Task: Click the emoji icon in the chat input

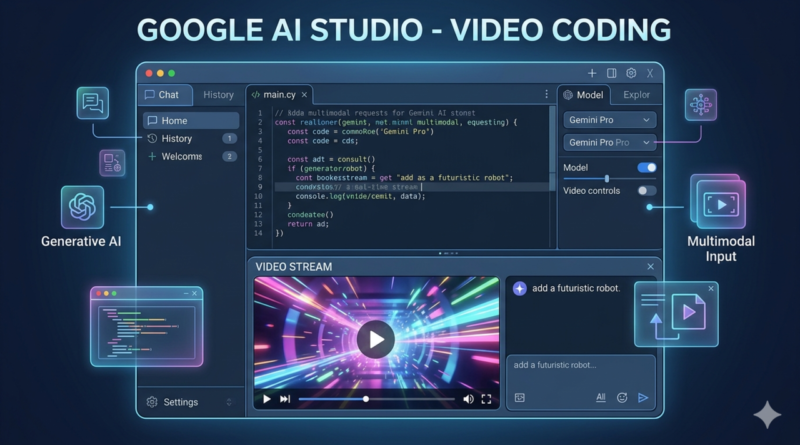Action: point(621,398)
